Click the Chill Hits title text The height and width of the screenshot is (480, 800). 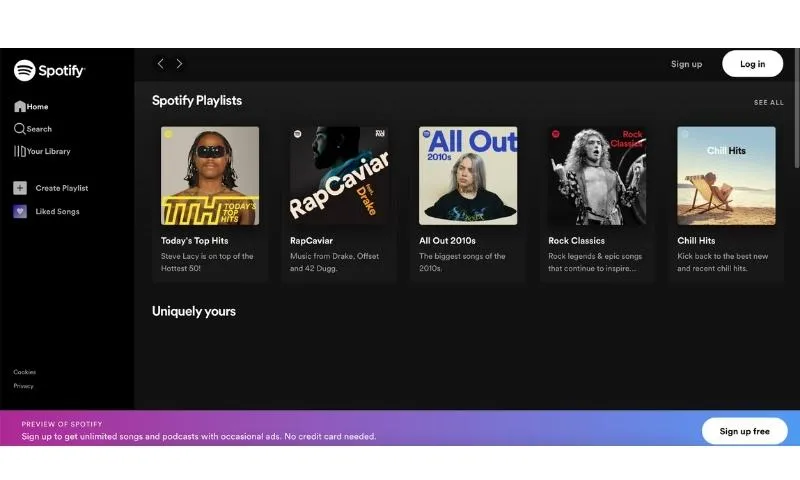tap(696, 241)
